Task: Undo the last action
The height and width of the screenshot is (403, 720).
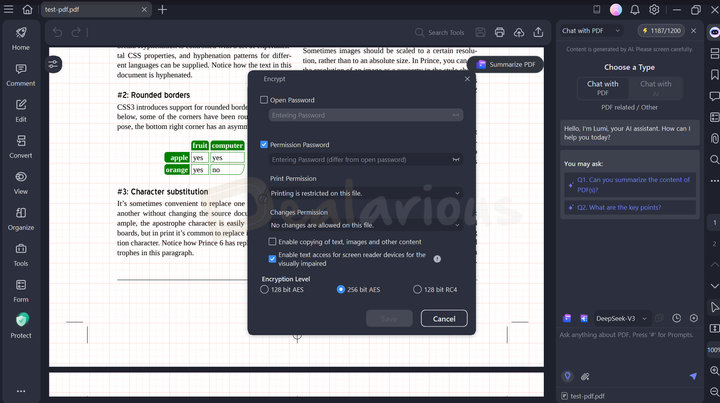Action: tap(57, 32)
